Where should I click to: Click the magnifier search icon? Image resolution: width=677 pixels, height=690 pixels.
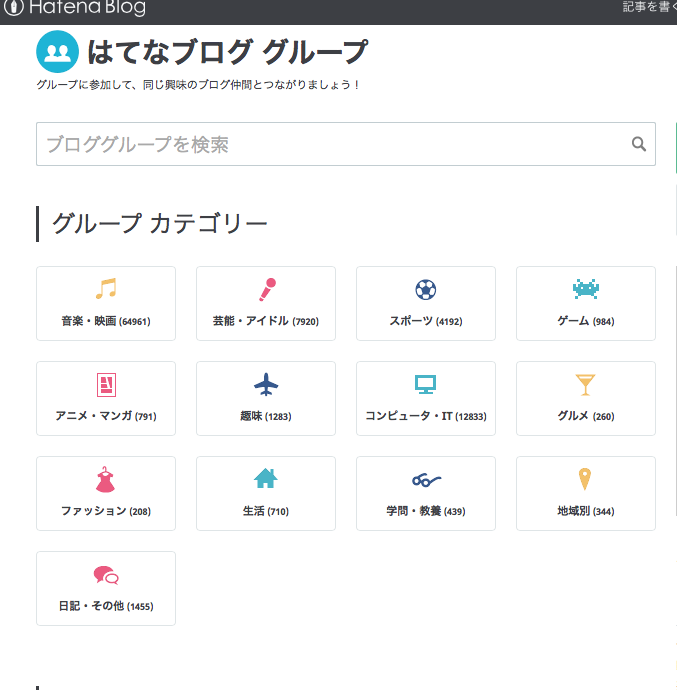[x=639, y=144]
